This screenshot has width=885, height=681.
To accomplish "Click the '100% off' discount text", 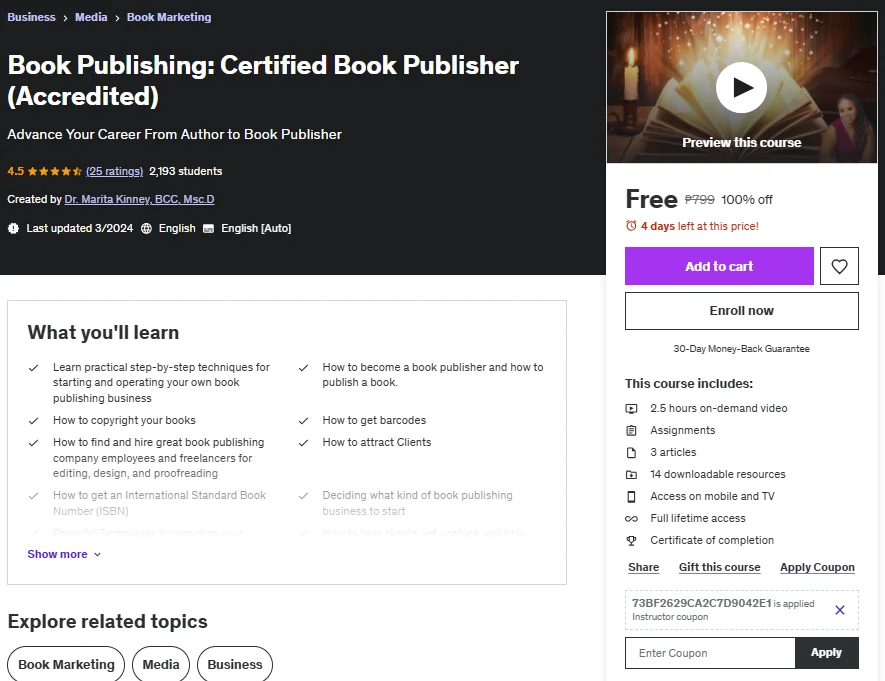I will pos(747,200).
